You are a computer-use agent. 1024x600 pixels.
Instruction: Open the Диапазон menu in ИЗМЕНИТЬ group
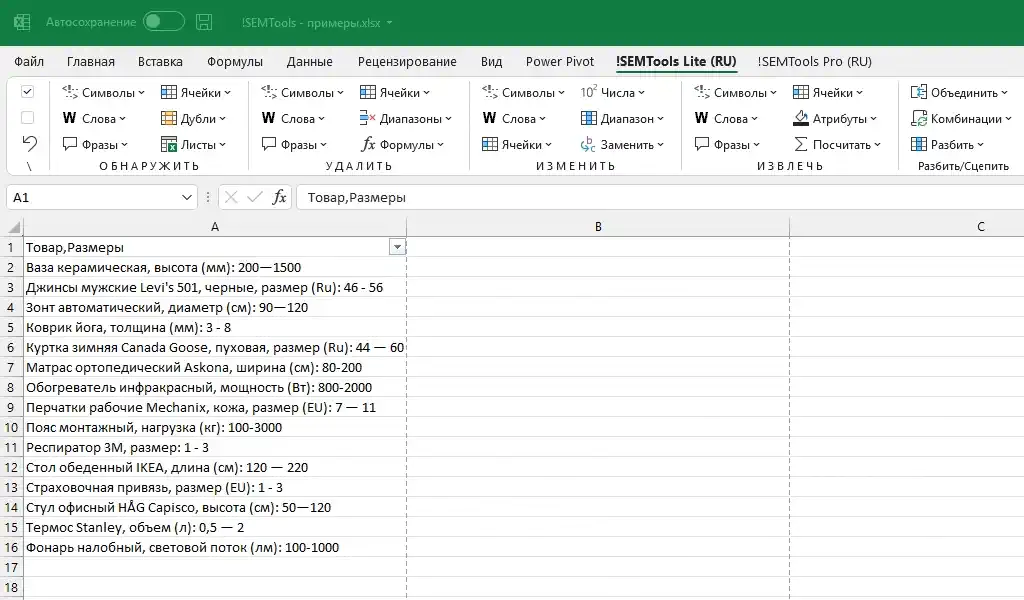[x=622, y=119]
